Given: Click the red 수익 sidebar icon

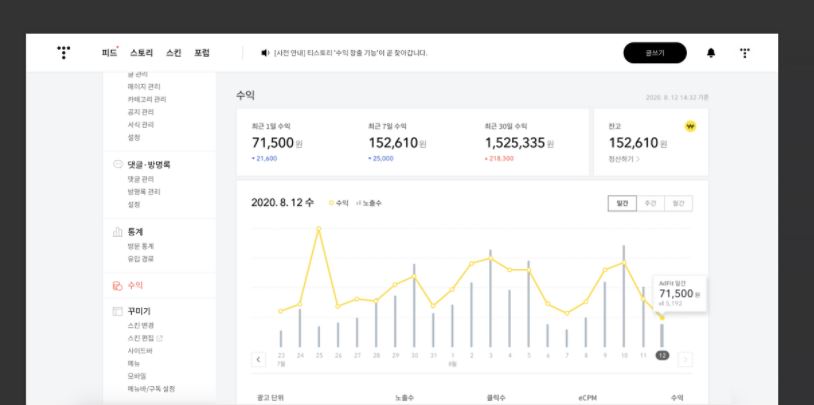Looking at the screenshot, I should pyautogui.click(x=118, y=286).
